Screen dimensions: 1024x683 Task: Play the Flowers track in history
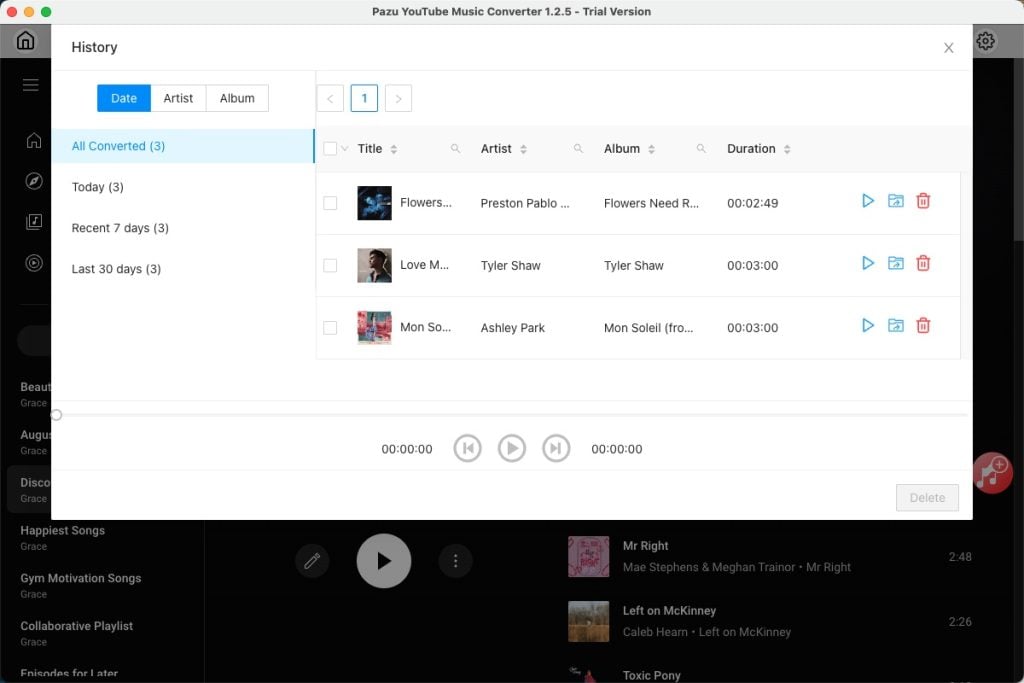pos(867,200)
